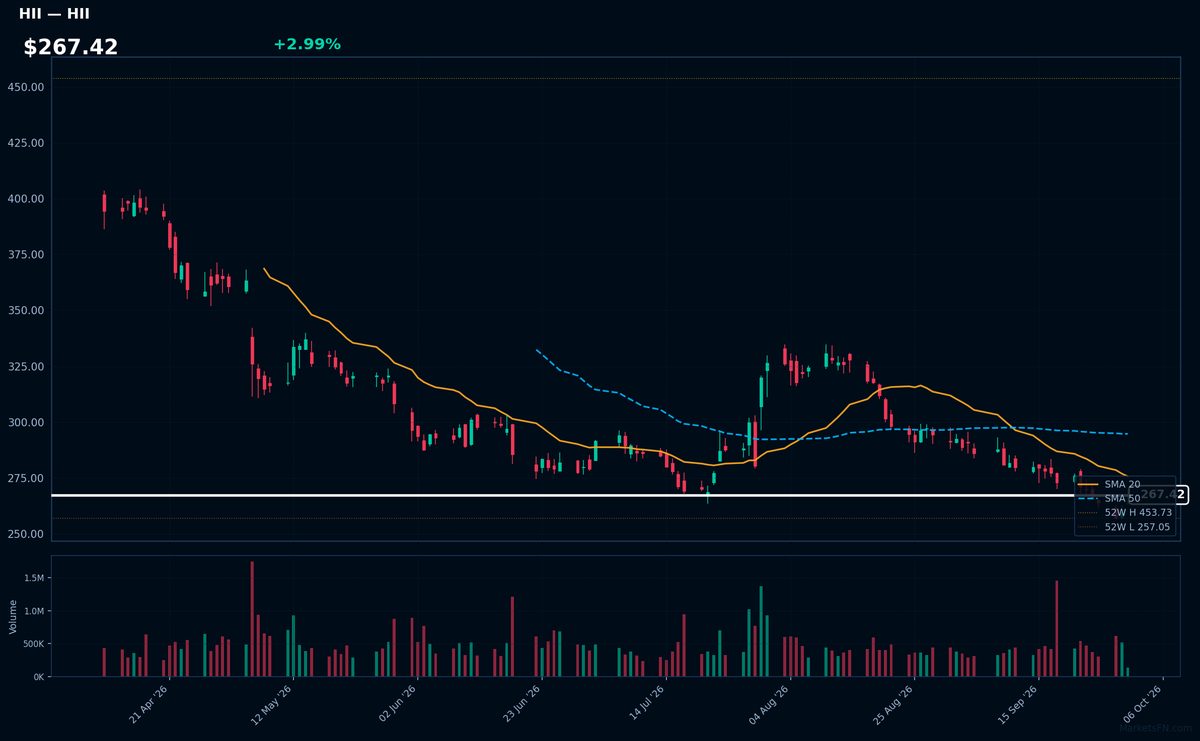Click the 1.5M volume axis label
This screenshot has width=1200, height=741.
[x=33, y=579]
